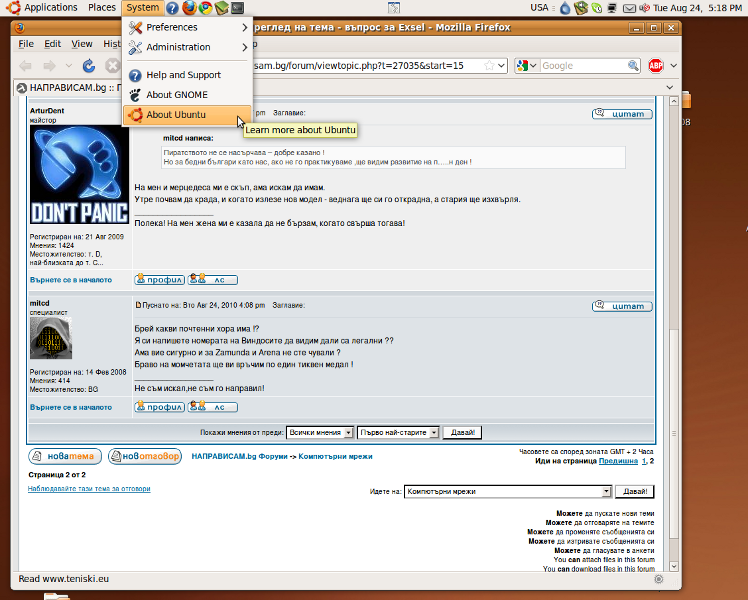Click Върнете се в началото under ArturDent
The height and width of the screenshot is (600, 748).
71,280
